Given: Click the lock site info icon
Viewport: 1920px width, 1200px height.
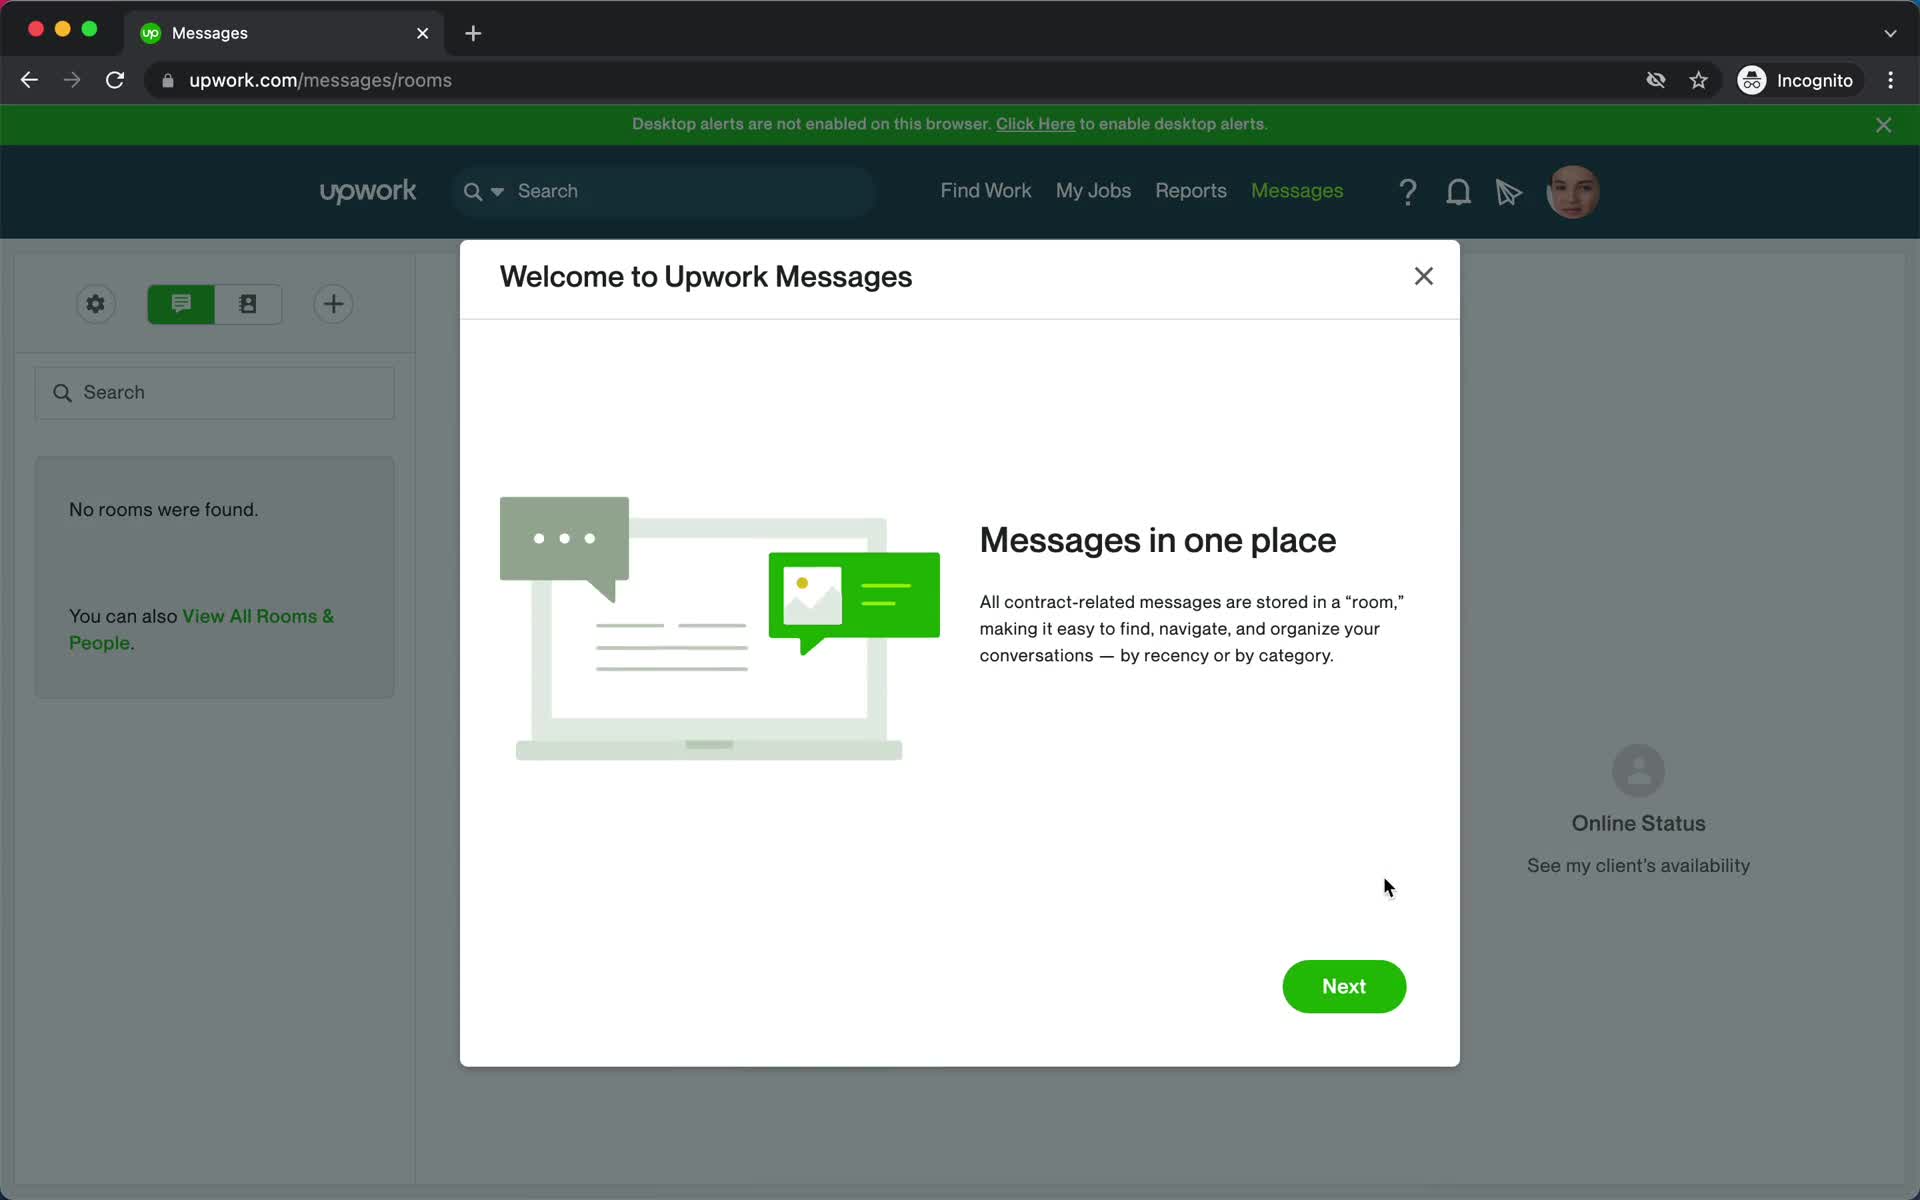Looking at the screenshot, I should 168,81.
